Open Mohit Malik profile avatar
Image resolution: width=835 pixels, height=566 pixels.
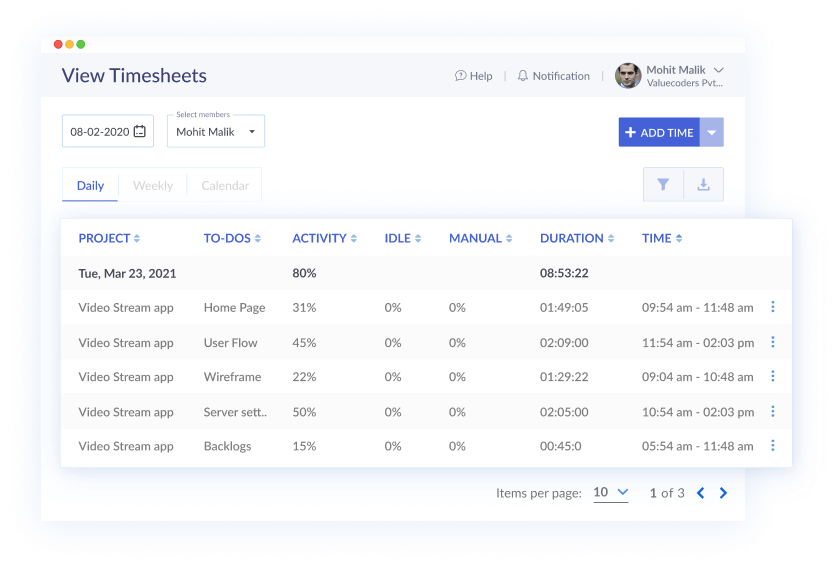[x=628, y=76]
